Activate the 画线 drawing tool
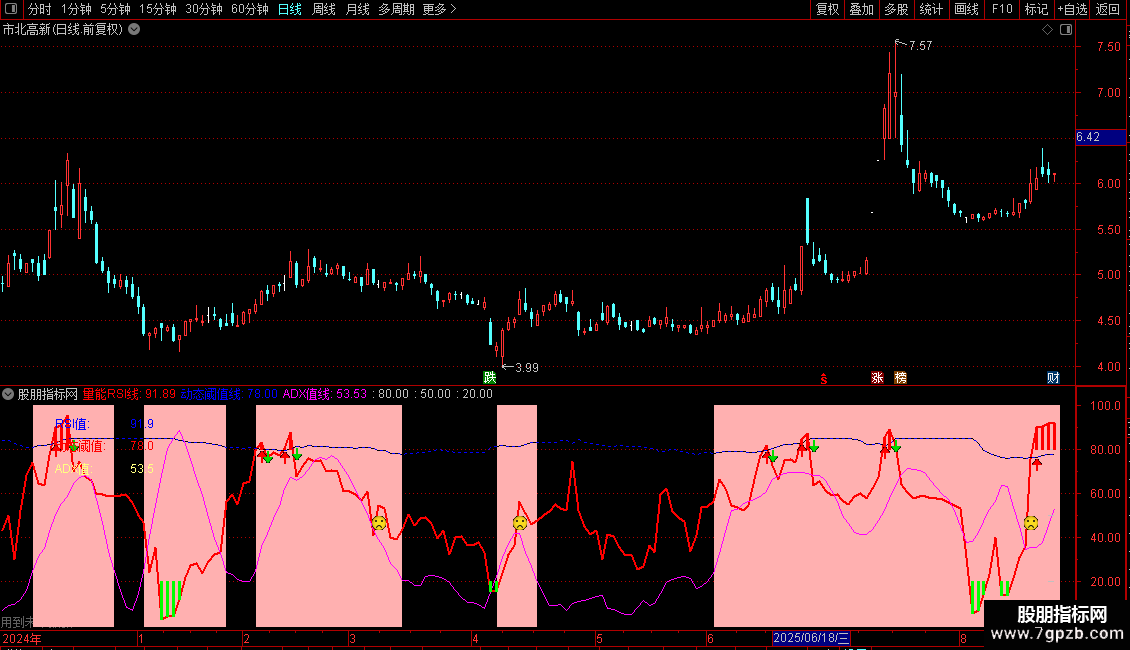Screen dimensions: 1130x650 coord(966,9)
